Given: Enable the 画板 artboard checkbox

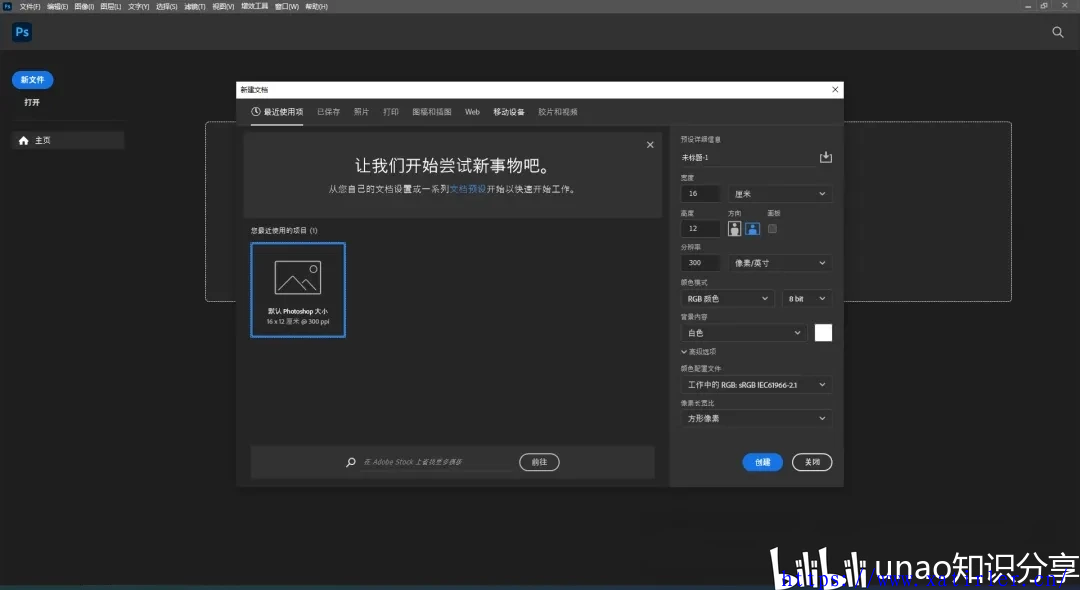Looking at the screenshot, I should [772, 229].
